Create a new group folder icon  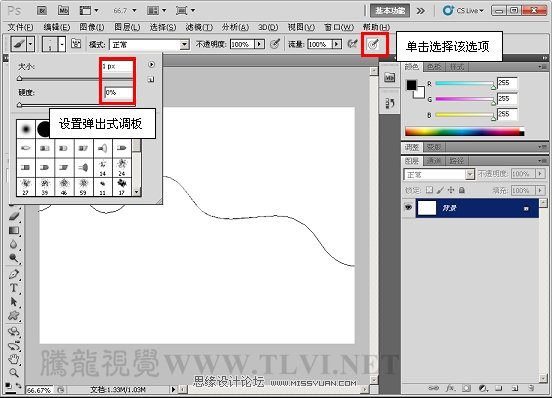click(x=499, y=388)
